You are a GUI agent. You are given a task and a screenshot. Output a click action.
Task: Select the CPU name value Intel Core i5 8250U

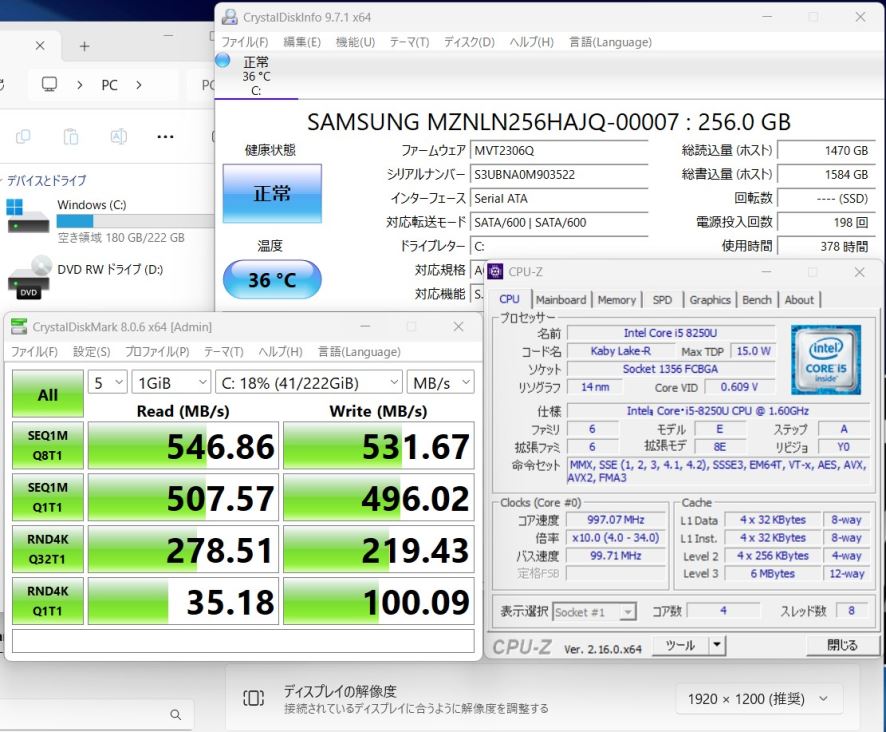671,333
